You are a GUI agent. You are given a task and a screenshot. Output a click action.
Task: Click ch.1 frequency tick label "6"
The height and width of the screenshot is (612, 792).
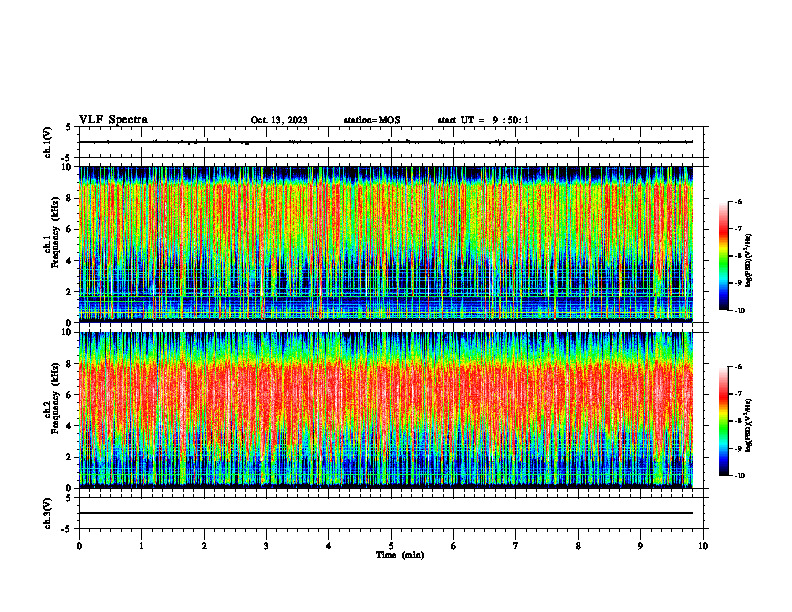69,230
